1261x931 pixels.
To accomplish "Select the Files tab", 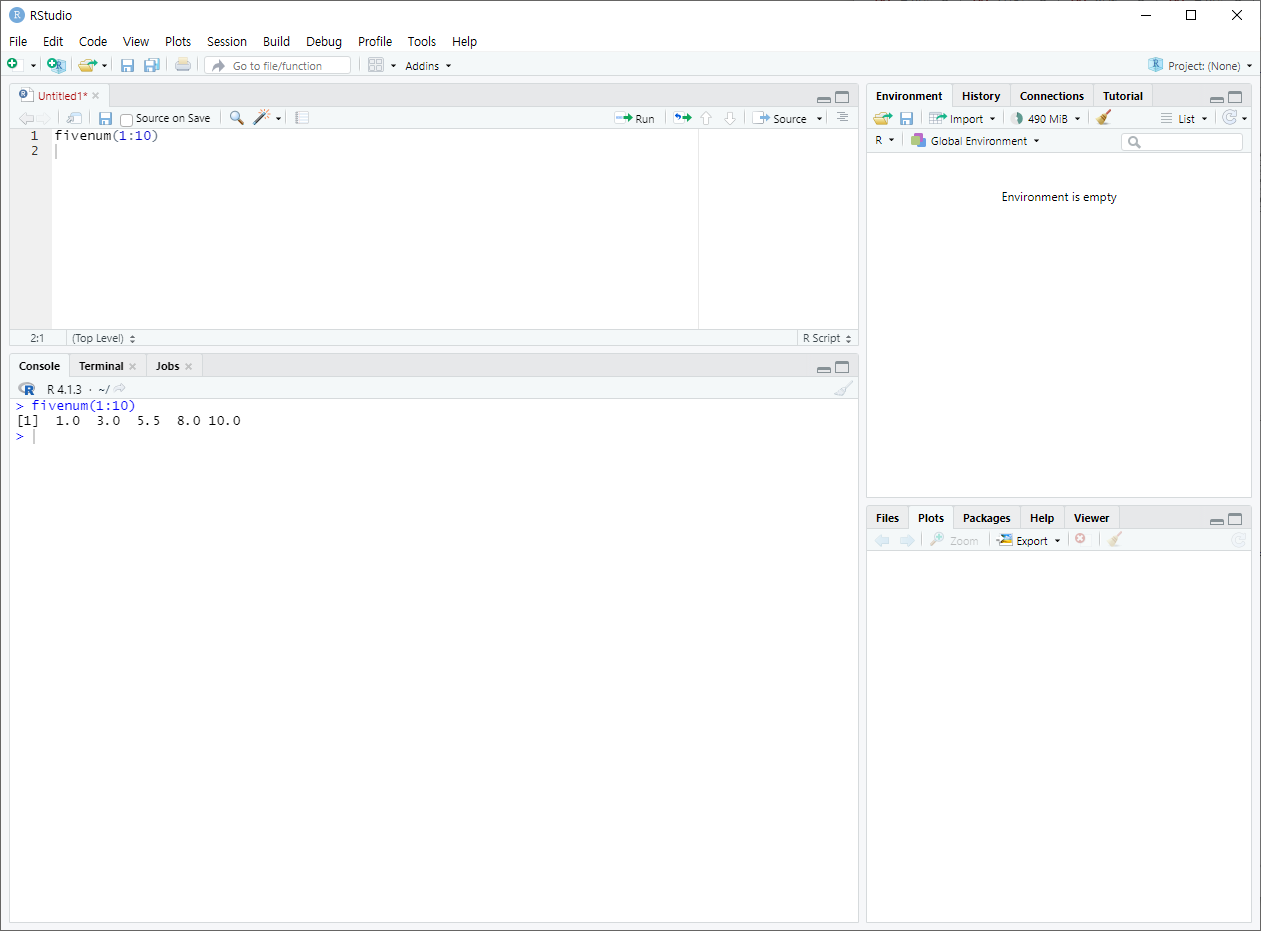I will (x=887, y=518).
